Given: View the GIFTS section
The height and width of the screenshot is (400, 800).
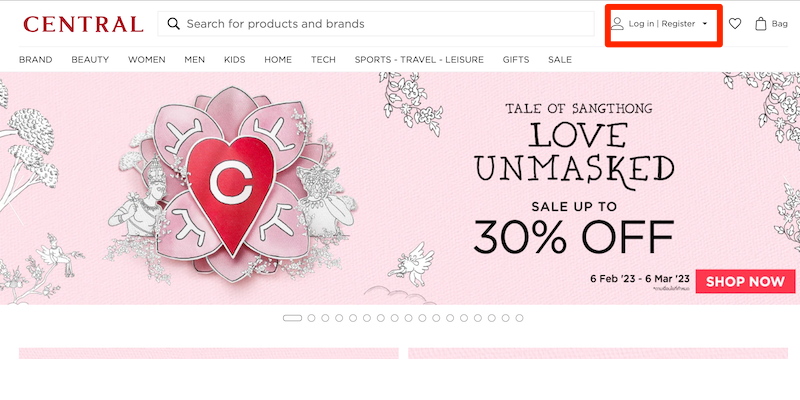Looking at the screenshot, I should (516, 60).
